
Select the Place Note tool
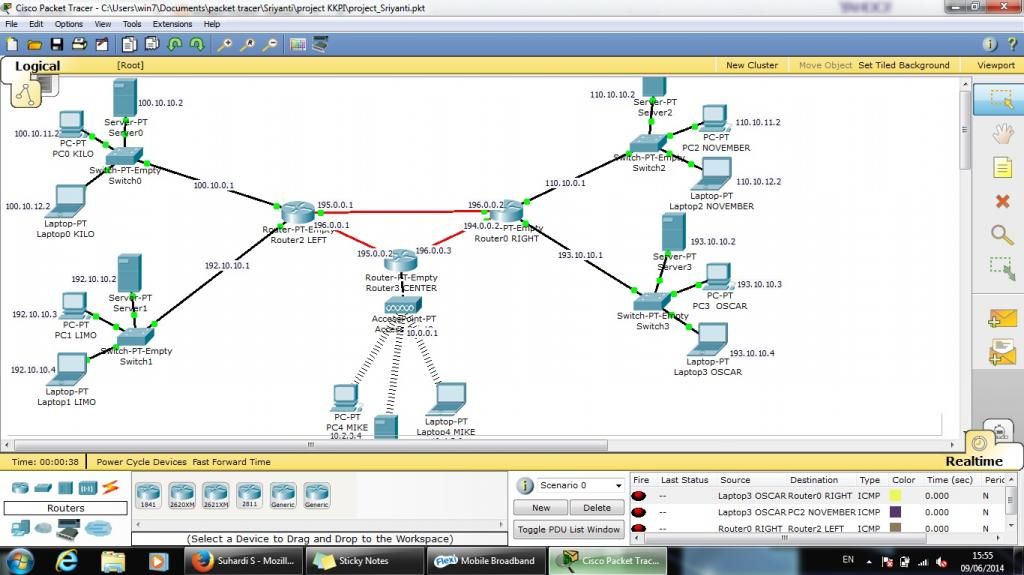tap(1001, 167)
